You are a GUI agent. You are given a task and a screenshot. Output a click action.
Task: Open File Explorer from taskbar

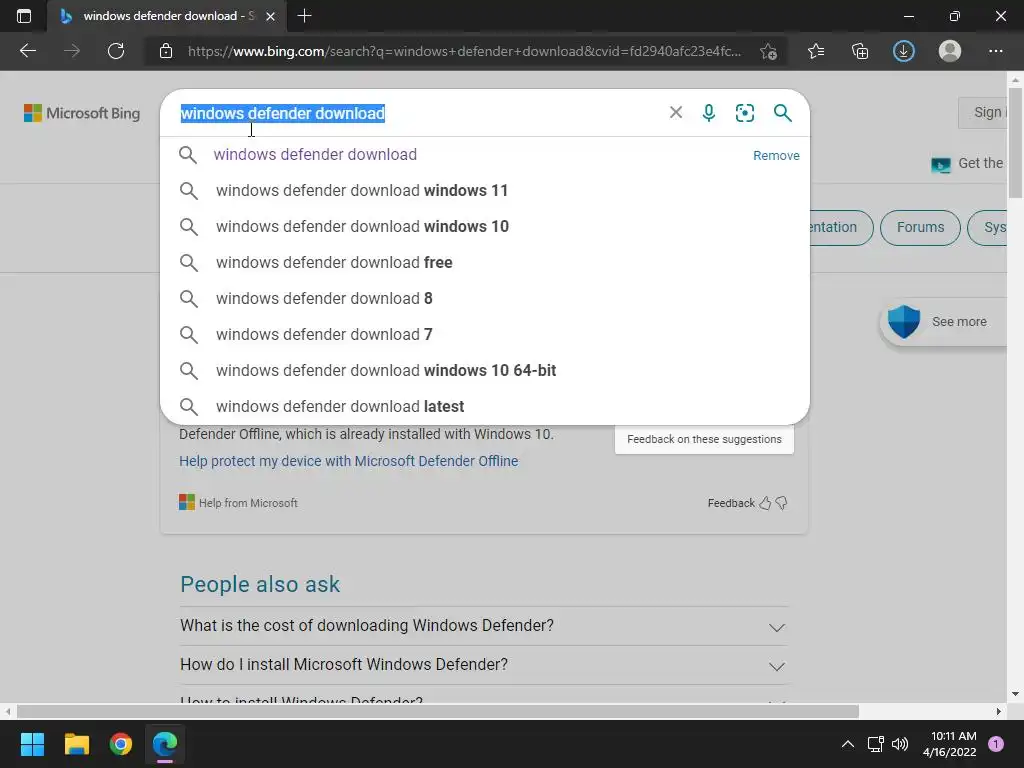coord(76,744)
